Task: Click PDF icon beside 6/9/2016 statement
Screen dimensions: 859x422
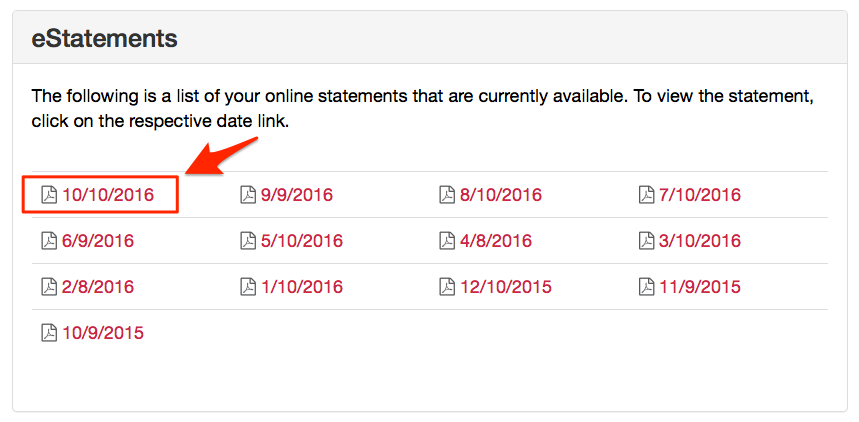Action: (x=48, y=241)
